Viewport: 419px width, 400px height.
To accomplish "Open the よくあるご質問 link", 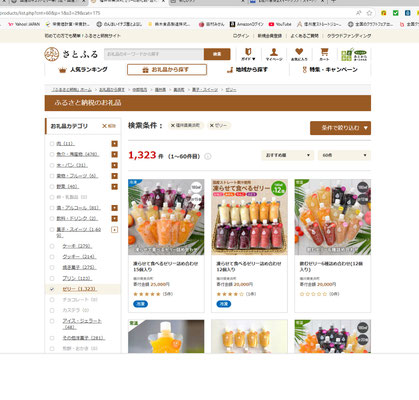I will click(x=304, y=36).
